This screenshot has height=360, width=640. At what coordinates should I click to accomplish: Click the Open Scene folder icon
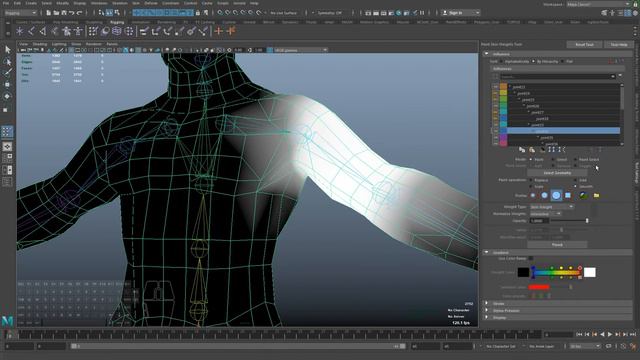pos(56,13)
